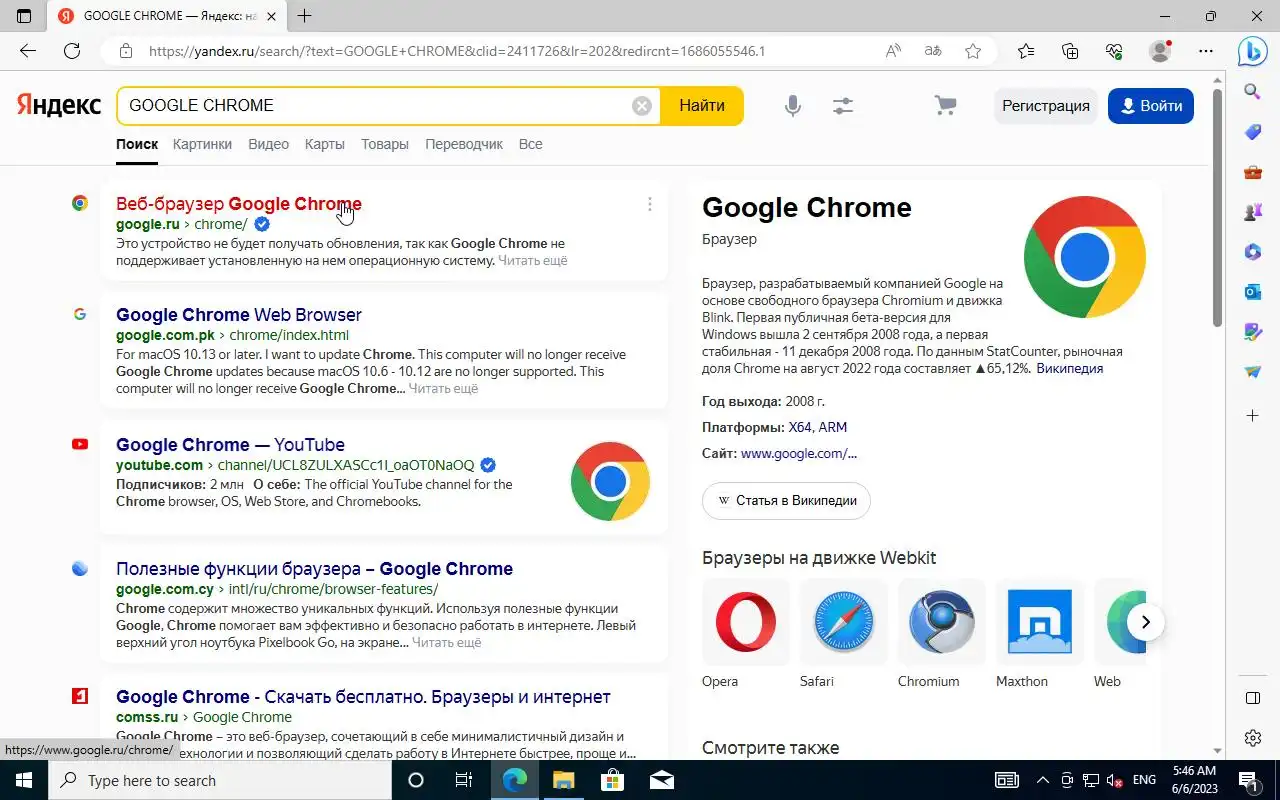Open the Edge profile avatar
The width and height of the screenshot is (1280, 800).
click(1160, 51)
